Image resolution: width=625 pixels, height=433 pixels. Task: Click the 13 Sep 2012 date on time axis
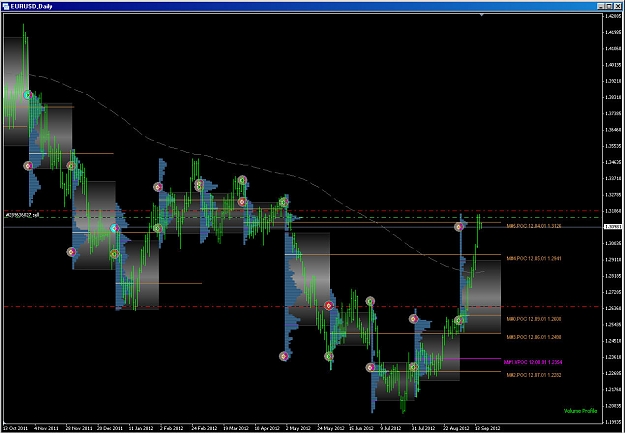click(487, 428)
